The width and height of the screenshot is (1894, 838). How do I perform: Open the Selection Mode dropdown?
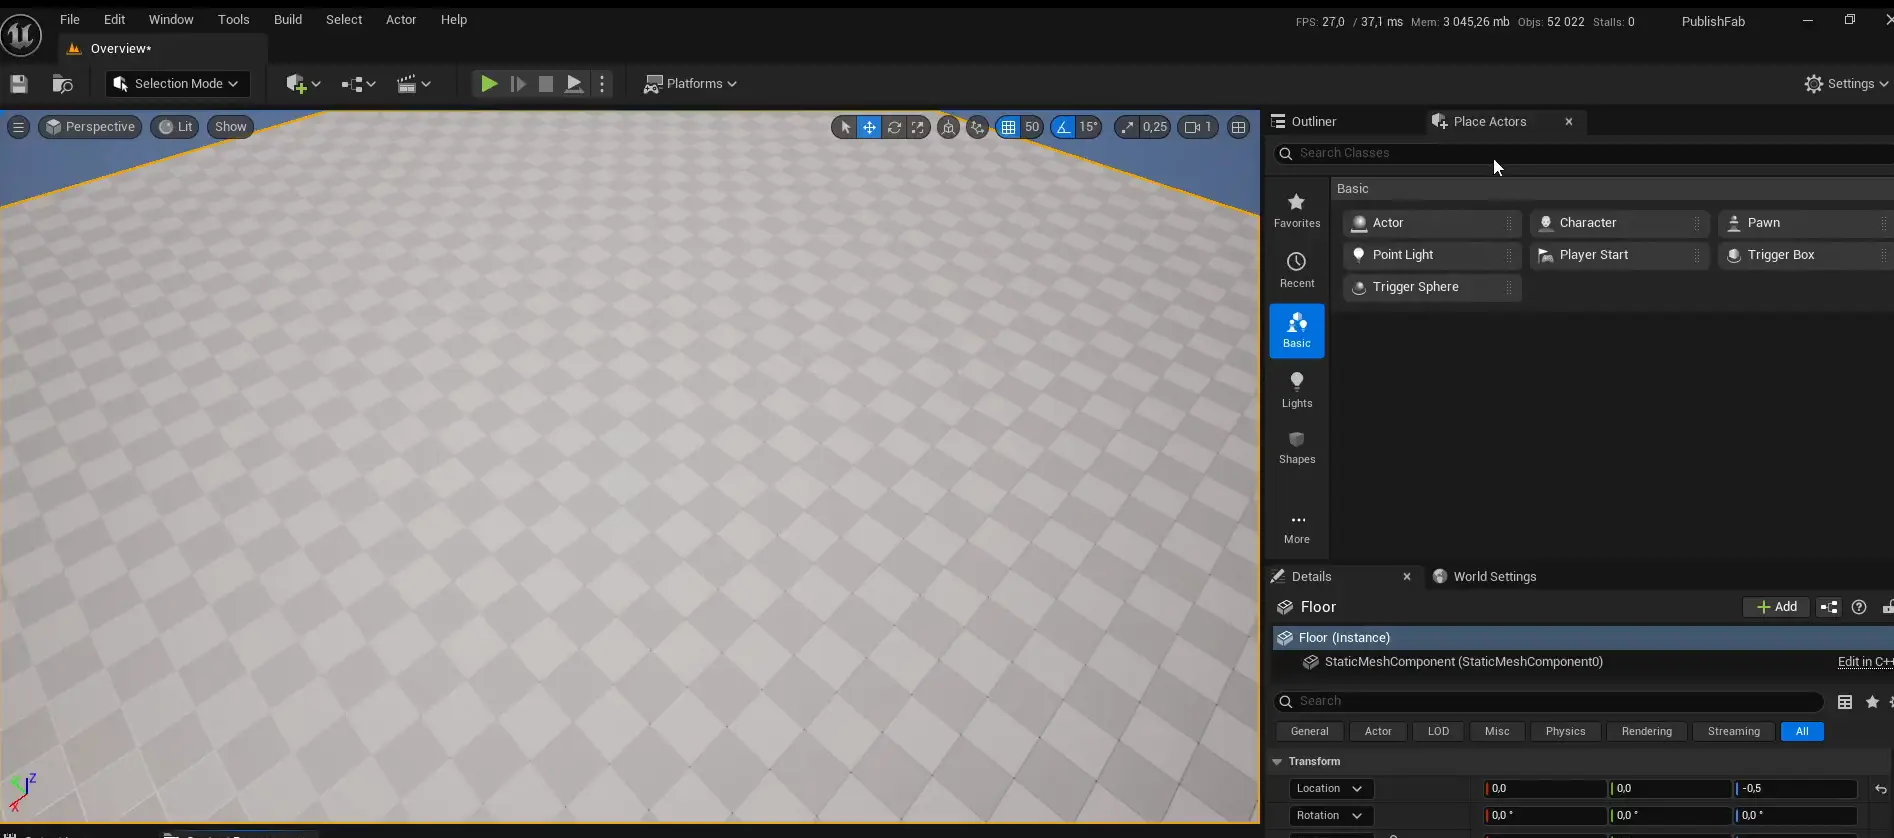pyautogui.click(x=177, y=84)
